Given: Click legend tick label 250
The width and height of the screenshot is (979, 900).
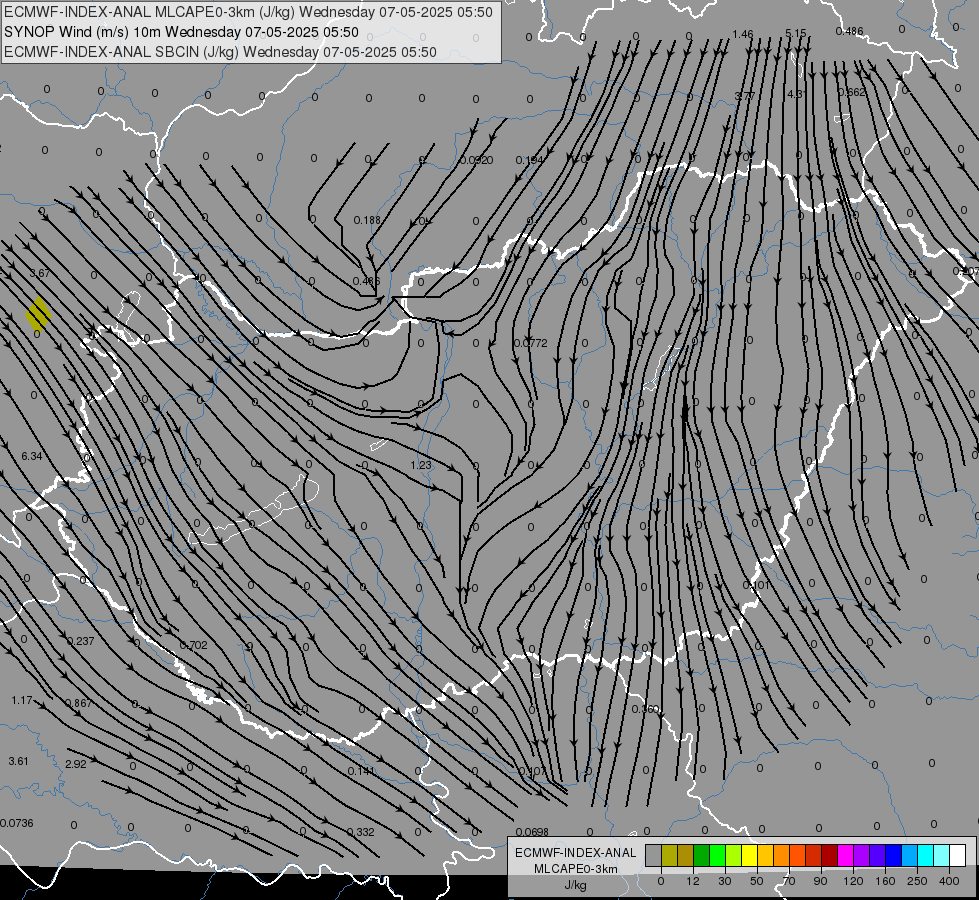Looking at the screenshot, I should 917,881.
